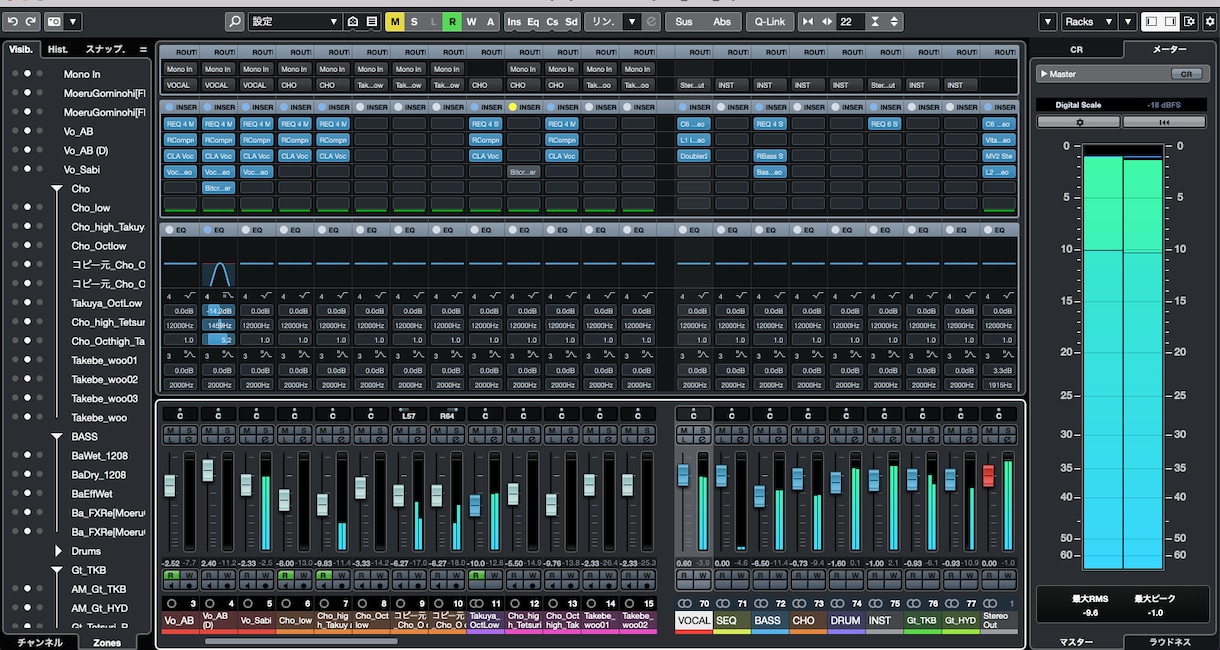Switch to the Hist. tab
This screenshot has width=1220, height=650.
point(58,49)
